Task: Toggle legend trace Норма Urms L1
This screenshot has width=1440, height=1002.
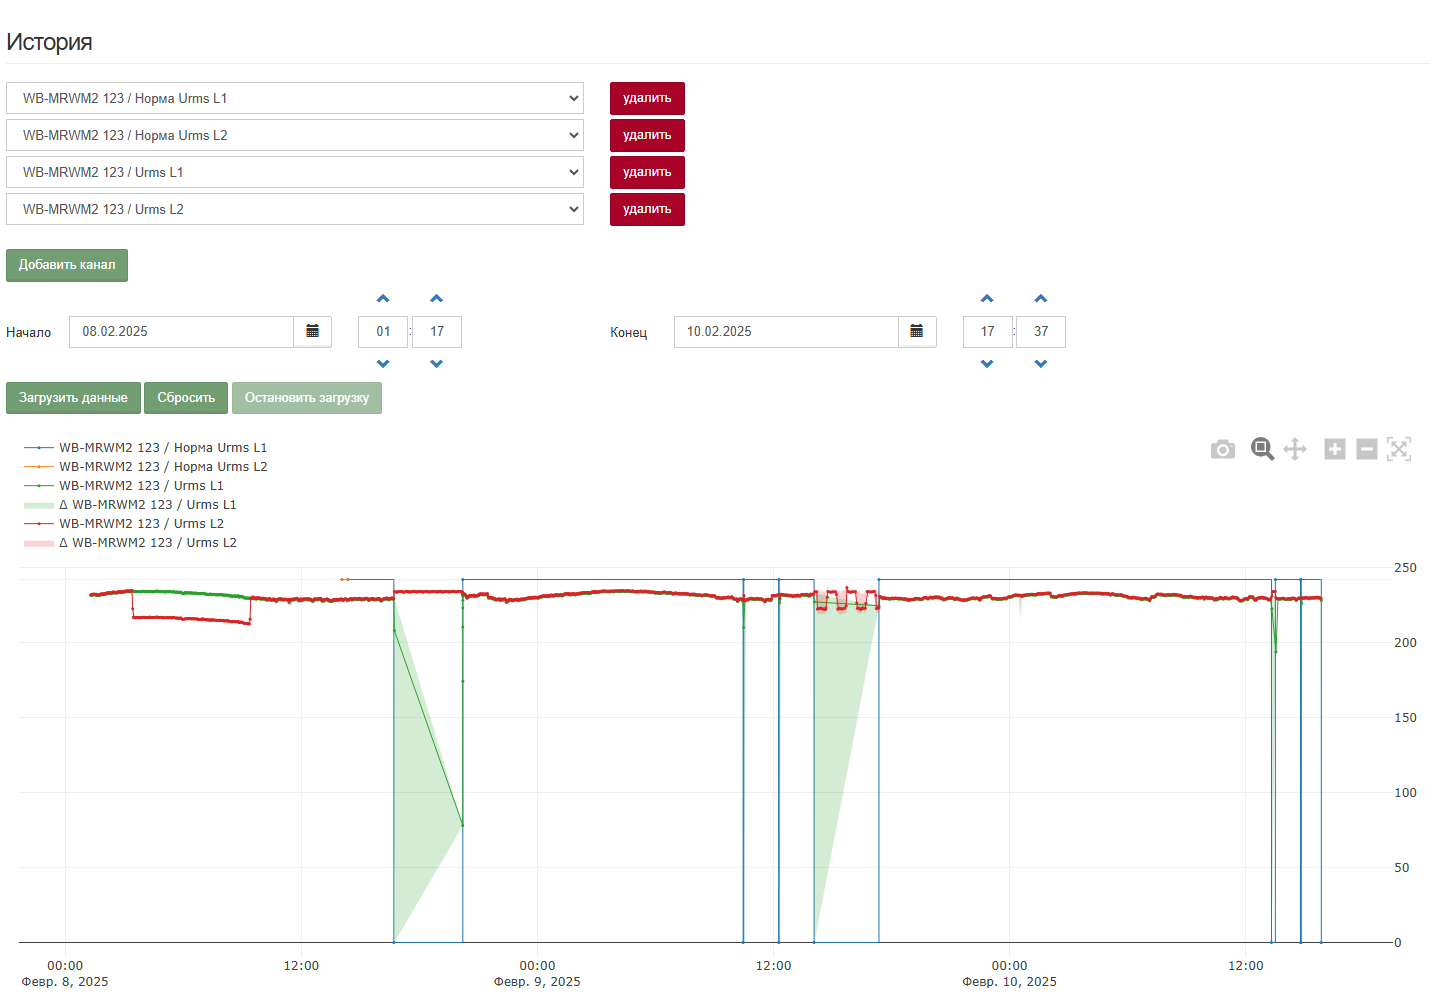Action: click(x=146, y=448)
